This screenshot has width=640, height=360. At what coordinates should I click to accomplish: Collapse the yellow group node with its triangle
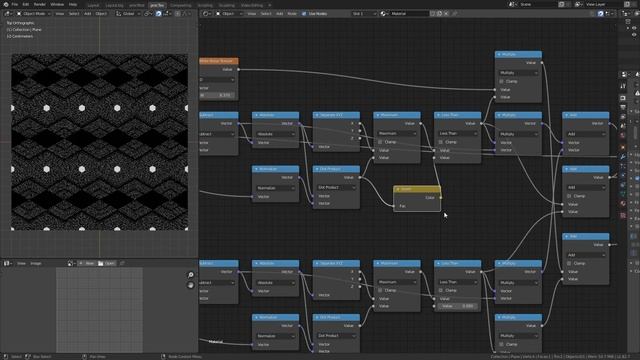tap(398, 189)
